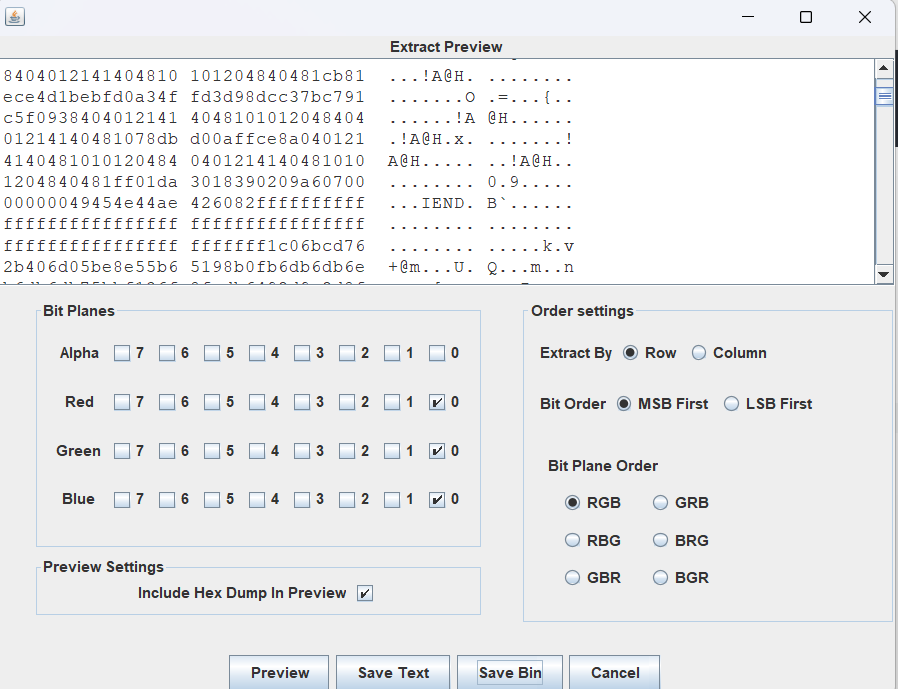Check Red bit plane 4
Screen dimensions: 898x689
[257, 402]
